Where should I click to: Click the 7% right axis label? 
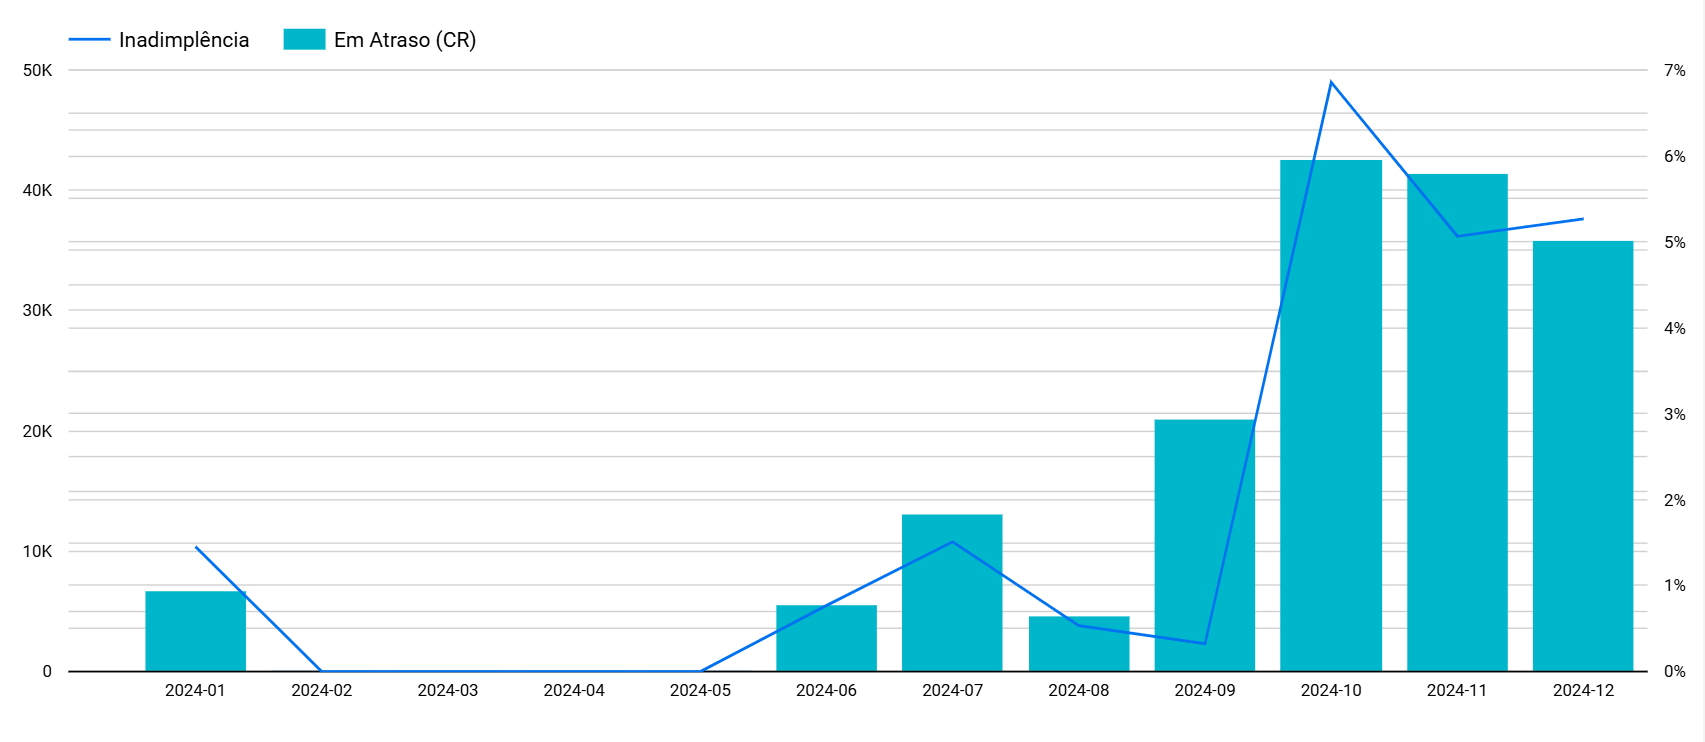coord(1674,70)
